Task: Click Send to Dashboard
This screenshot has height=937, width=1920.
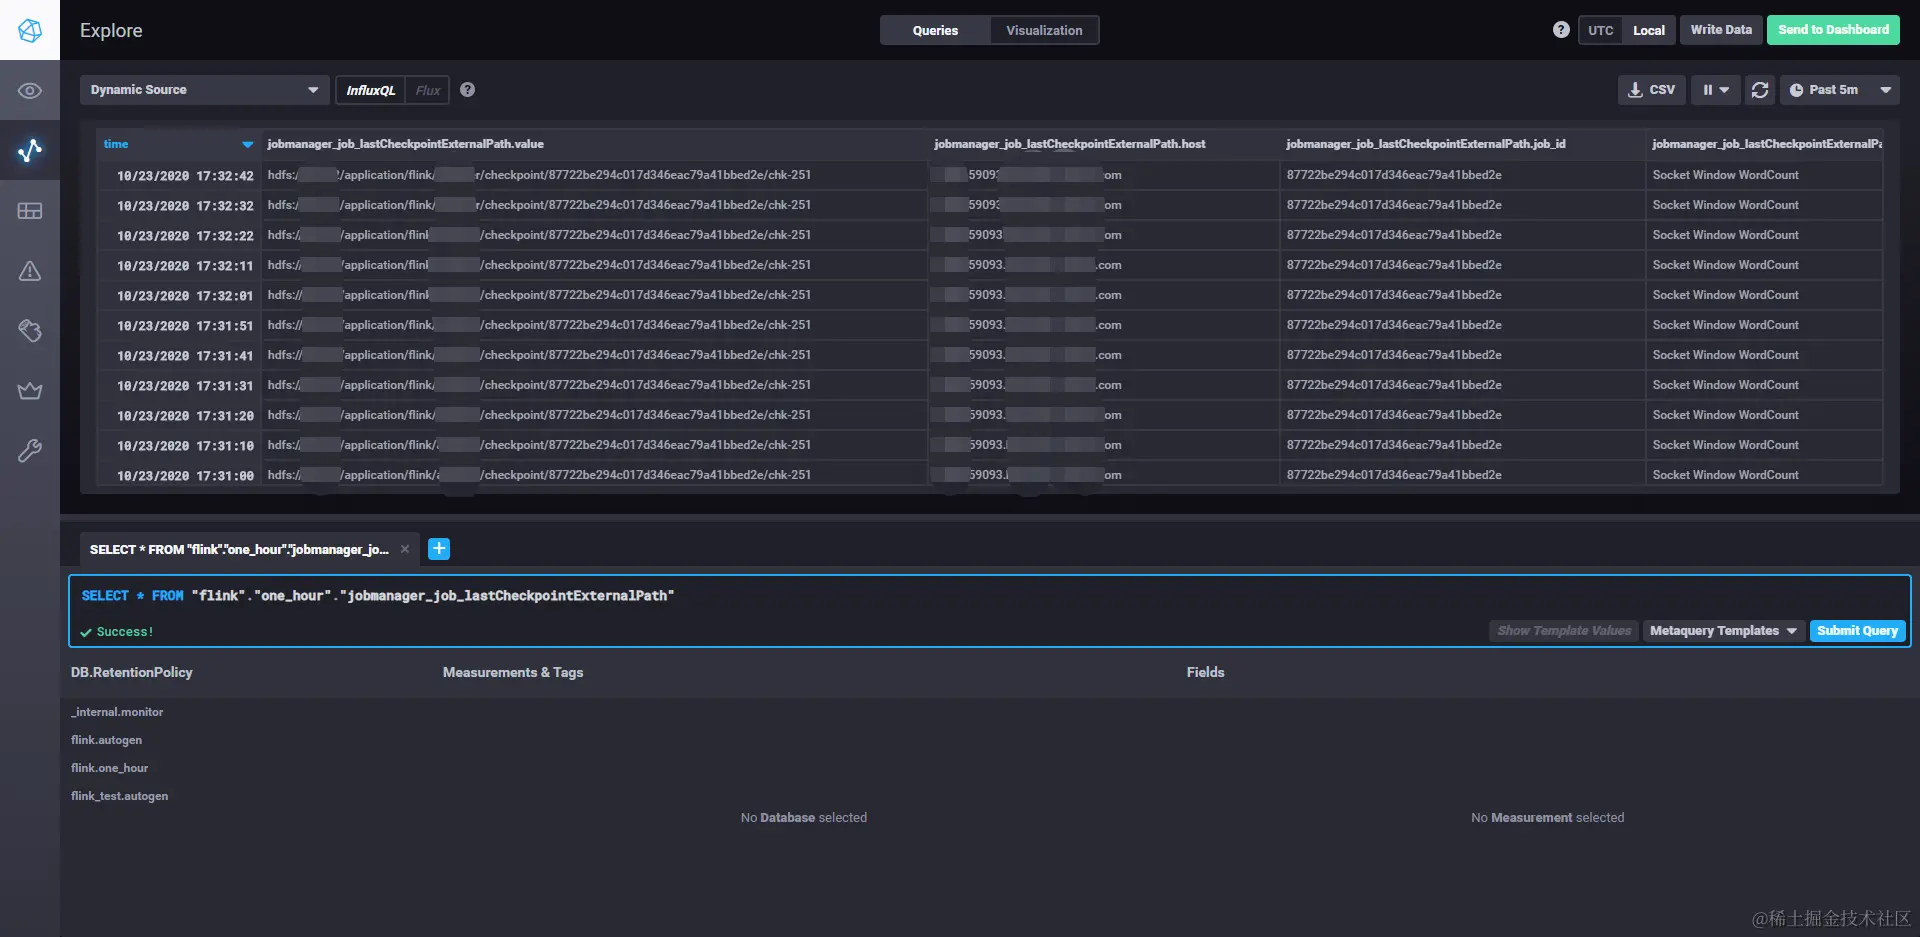Action: point(1833,30)
